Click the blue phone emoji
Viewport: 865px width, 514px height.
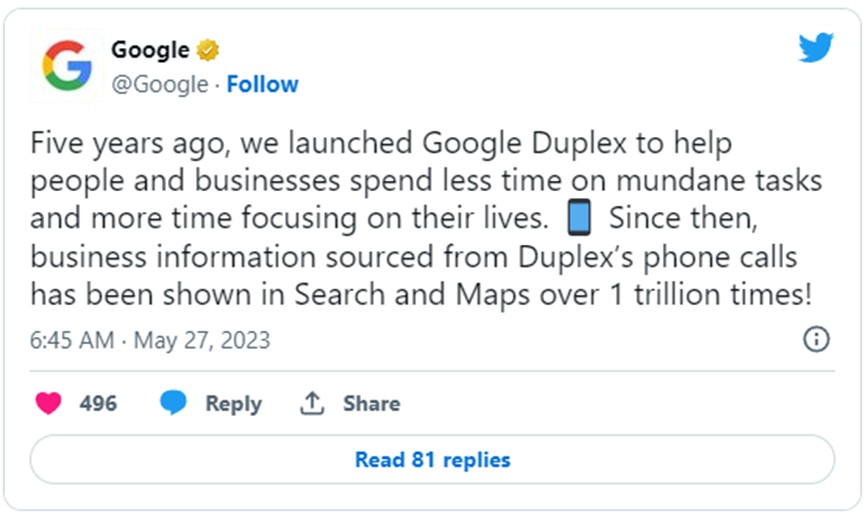[579, 217]
